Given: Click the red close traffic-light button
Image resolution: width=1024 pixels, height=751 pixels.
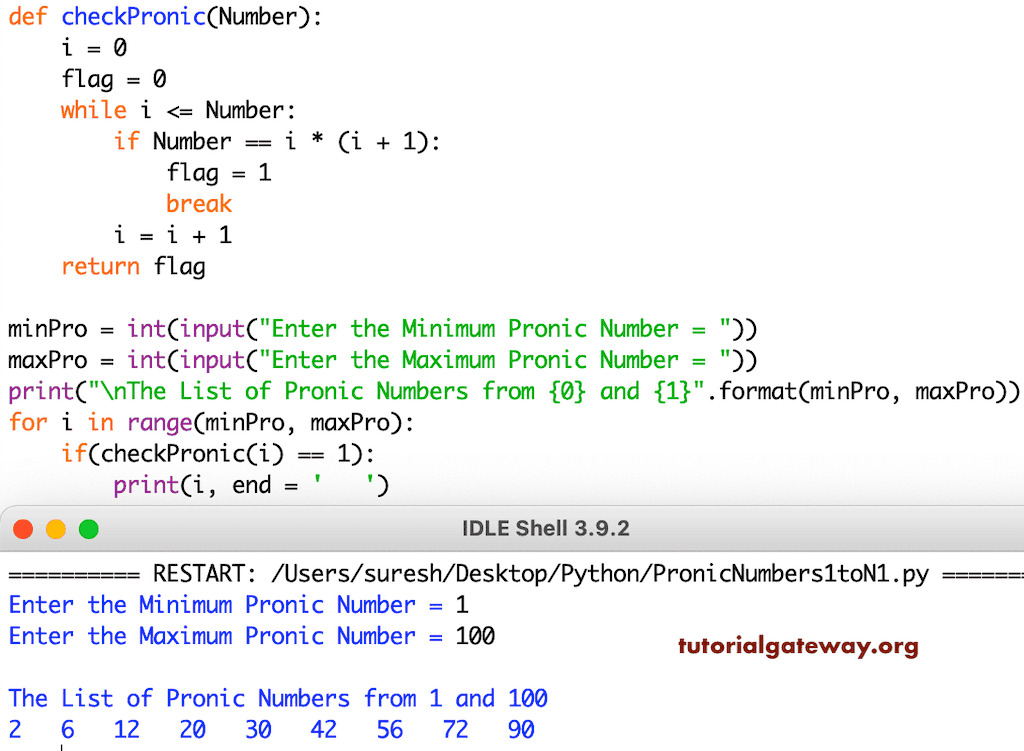Looking at the screenshot, I should pos(23,529).
